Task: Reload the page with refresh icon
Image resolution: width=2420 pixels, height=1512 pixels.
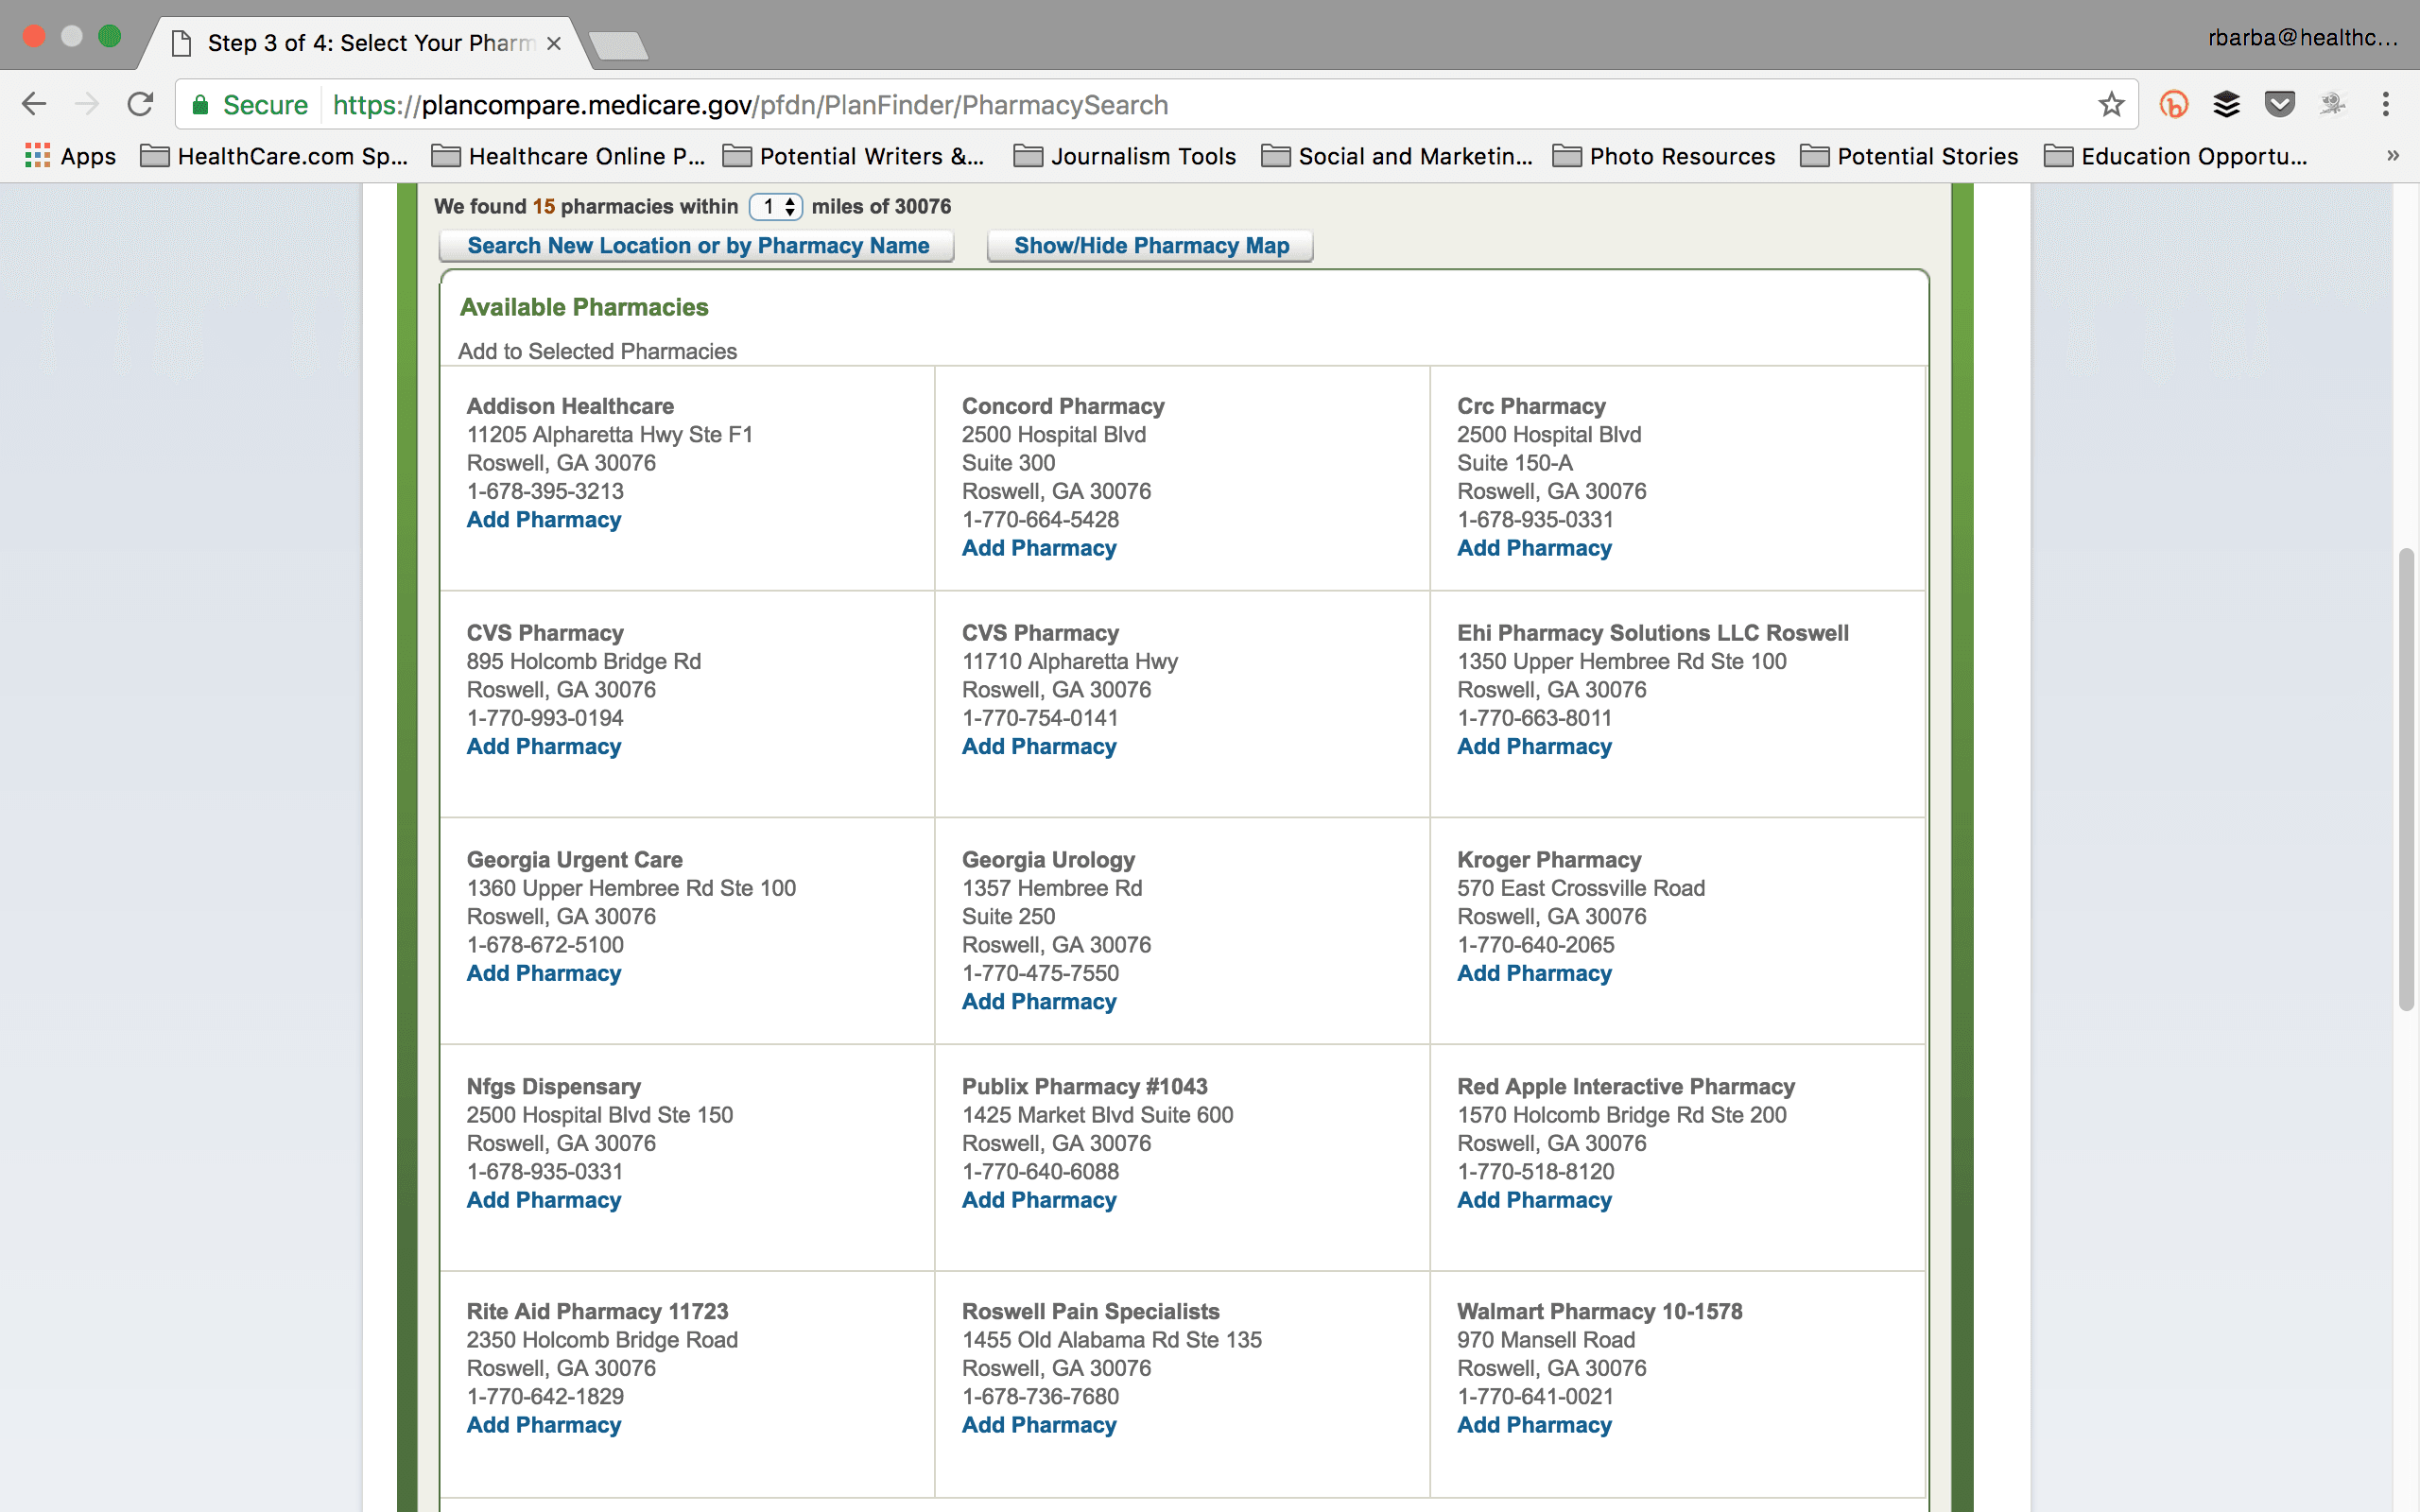Action: coord(141,104)
